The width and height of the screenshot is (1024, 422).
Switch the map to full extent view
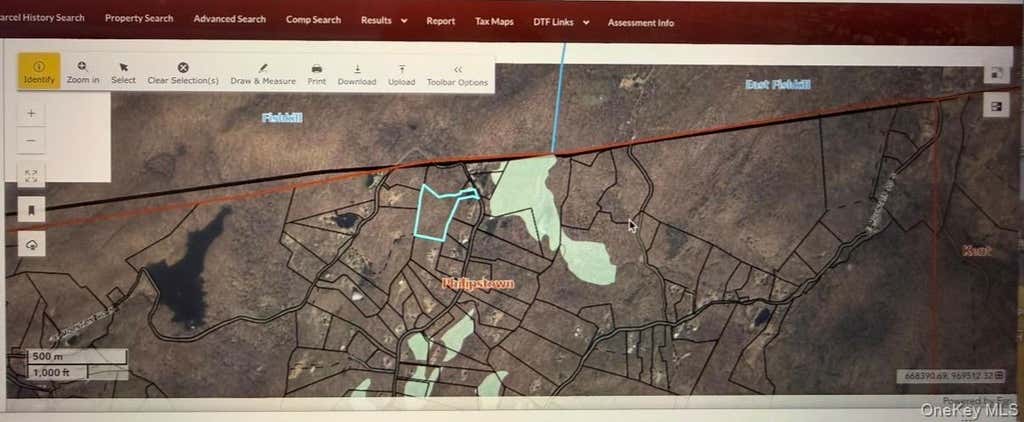pos(31,176)
